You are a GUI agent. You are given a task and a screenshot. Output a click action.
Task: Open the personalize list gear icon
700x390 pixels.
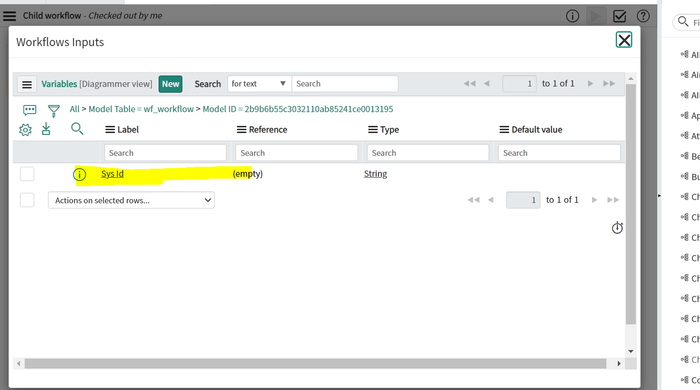25,130
